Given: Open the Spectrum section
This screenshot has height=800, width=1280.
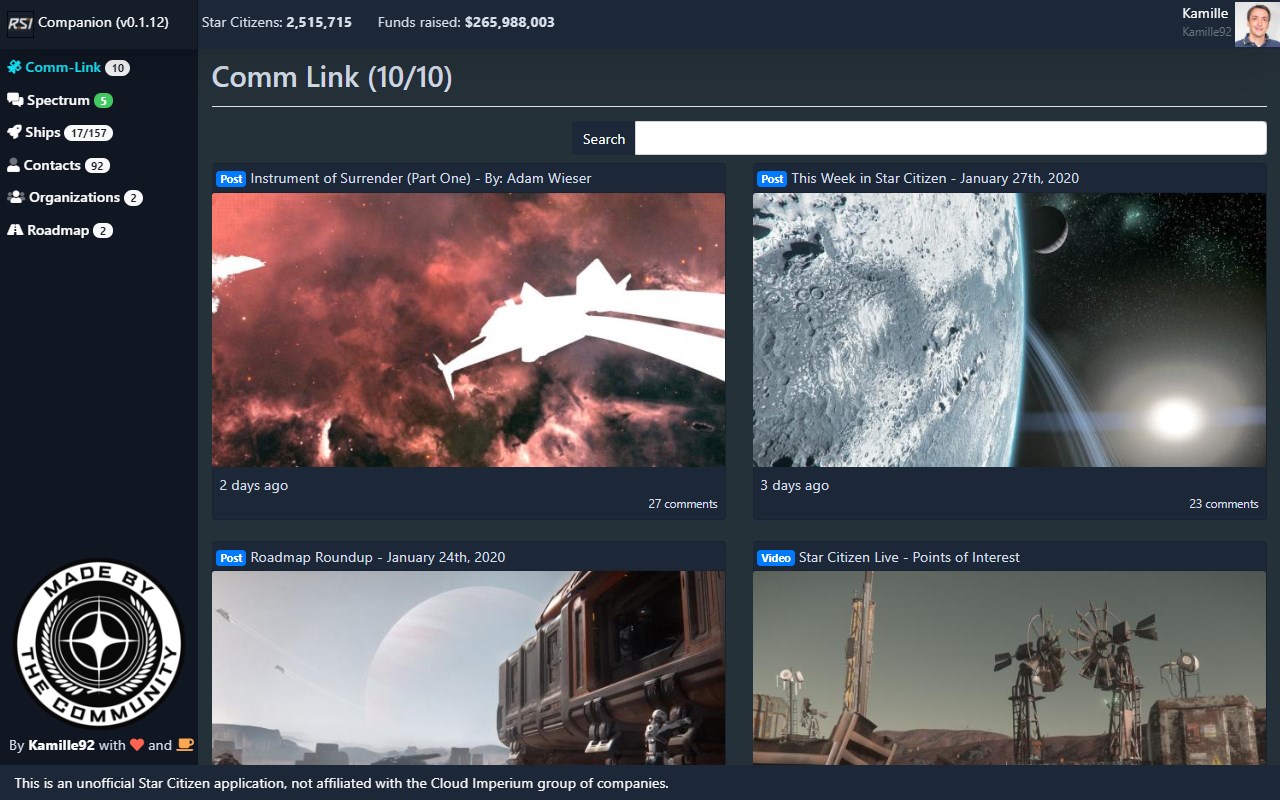Looking at the screenshot, I should pyautogui.click(x=58, y=100).
